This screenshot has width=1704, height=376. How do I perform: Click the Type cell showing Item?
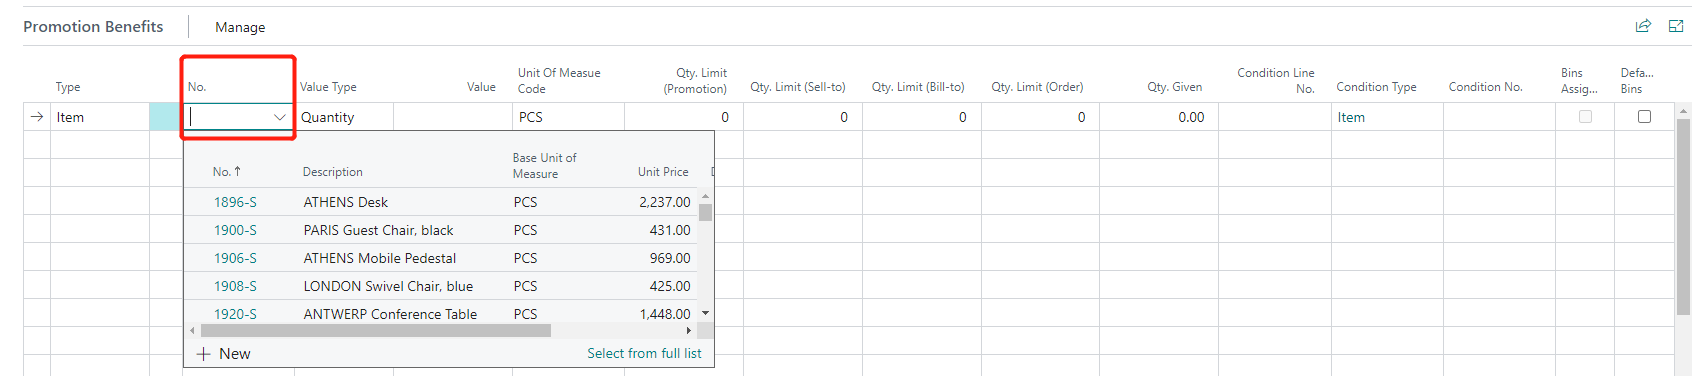click(x=100, y=117)
